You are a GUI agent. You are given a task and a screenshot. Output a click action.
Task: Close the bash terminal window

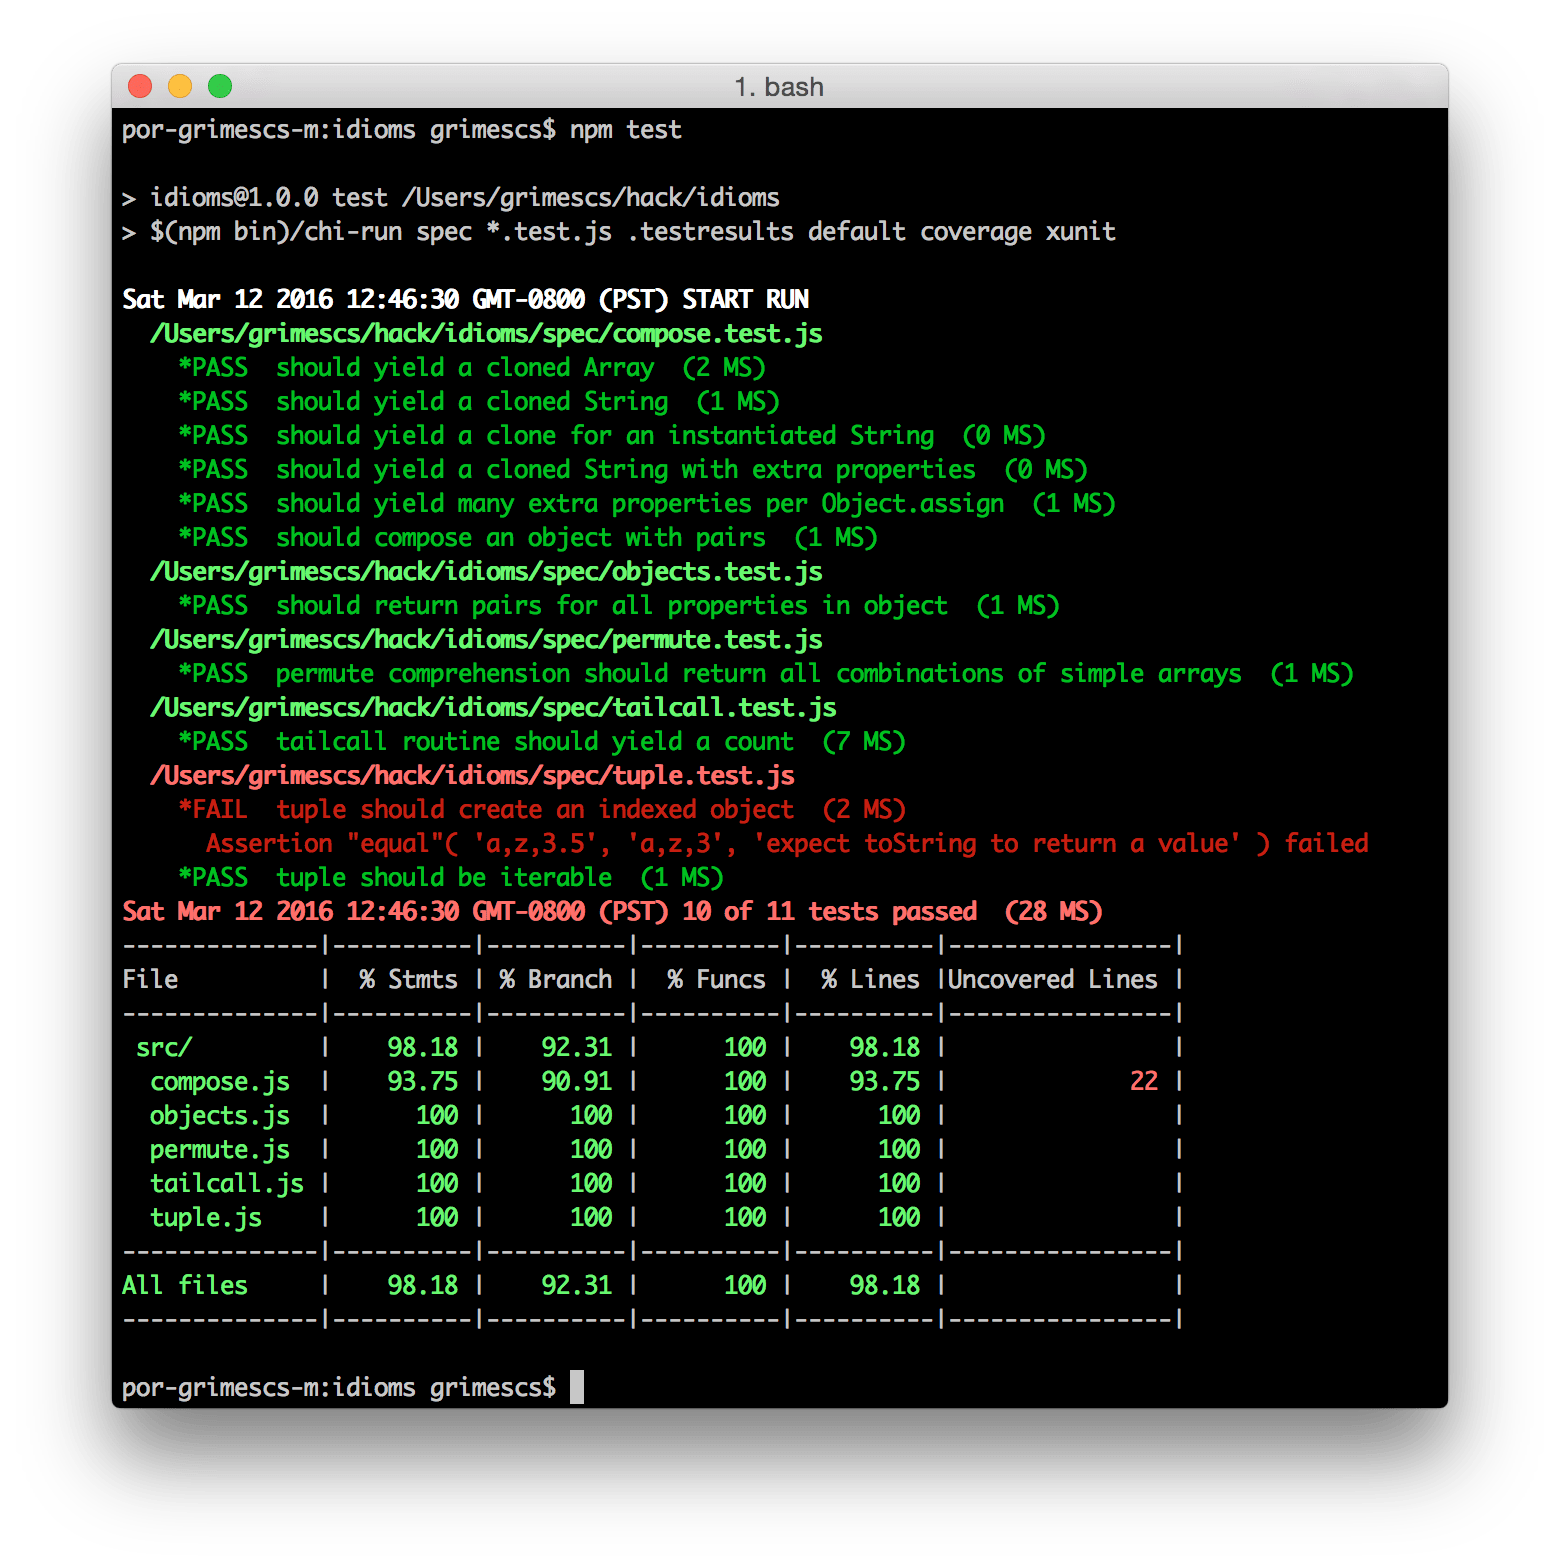pyautogui.click(x=140, y=86)
